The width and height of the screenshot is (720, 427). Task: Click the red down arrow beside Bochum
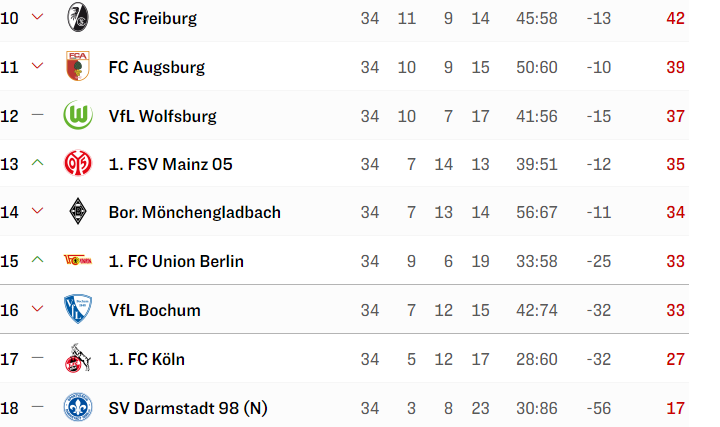click(37, 309)
